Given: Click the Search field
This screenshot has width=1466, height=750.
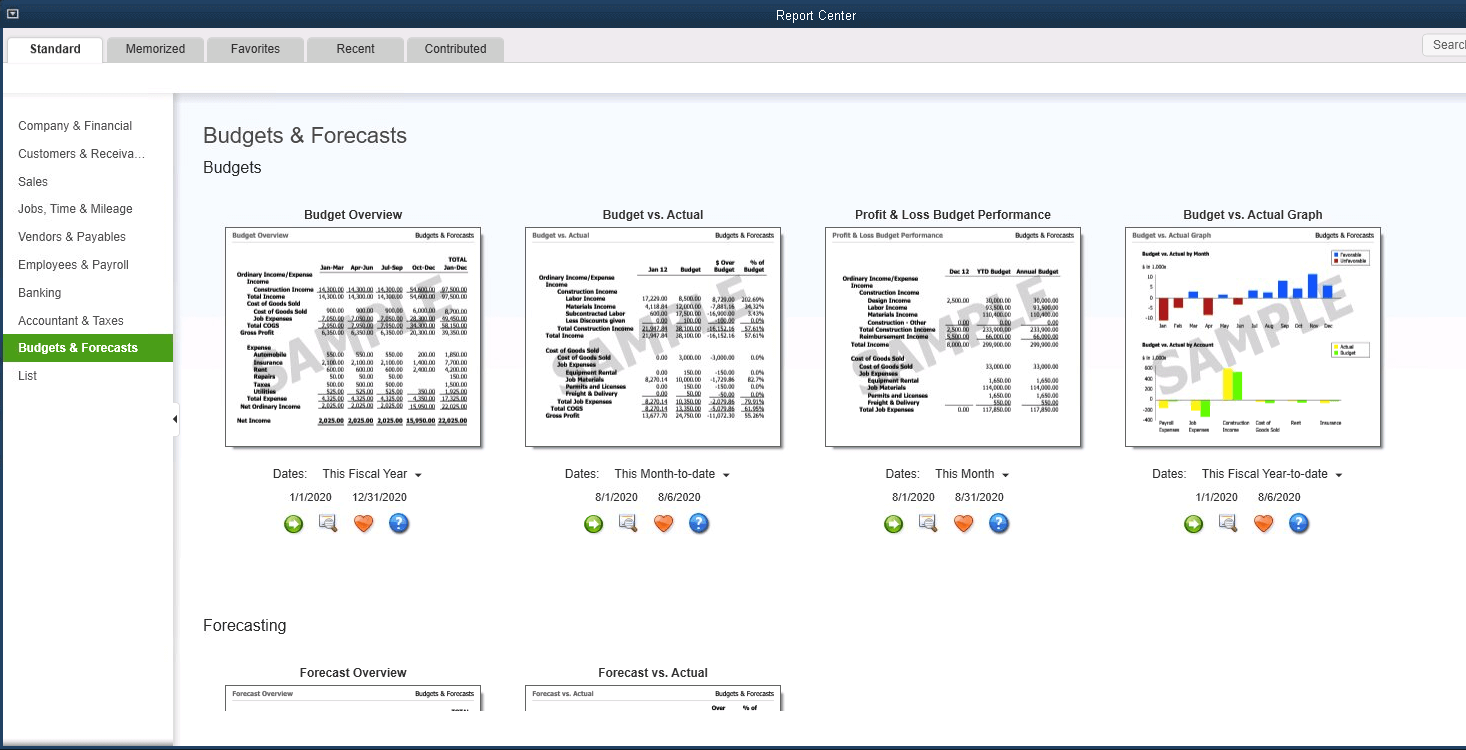Looking at the screenshot, I should pos(1445,45).
